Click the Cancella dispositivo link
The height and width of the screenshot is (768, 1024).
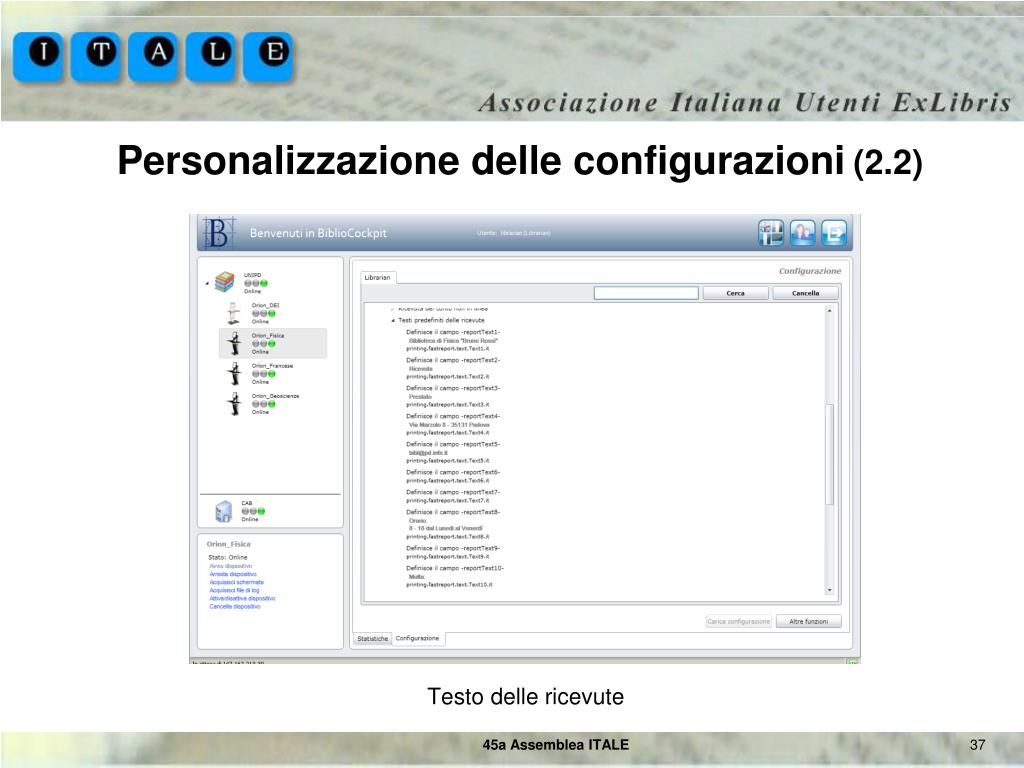[x=235, y=607]
